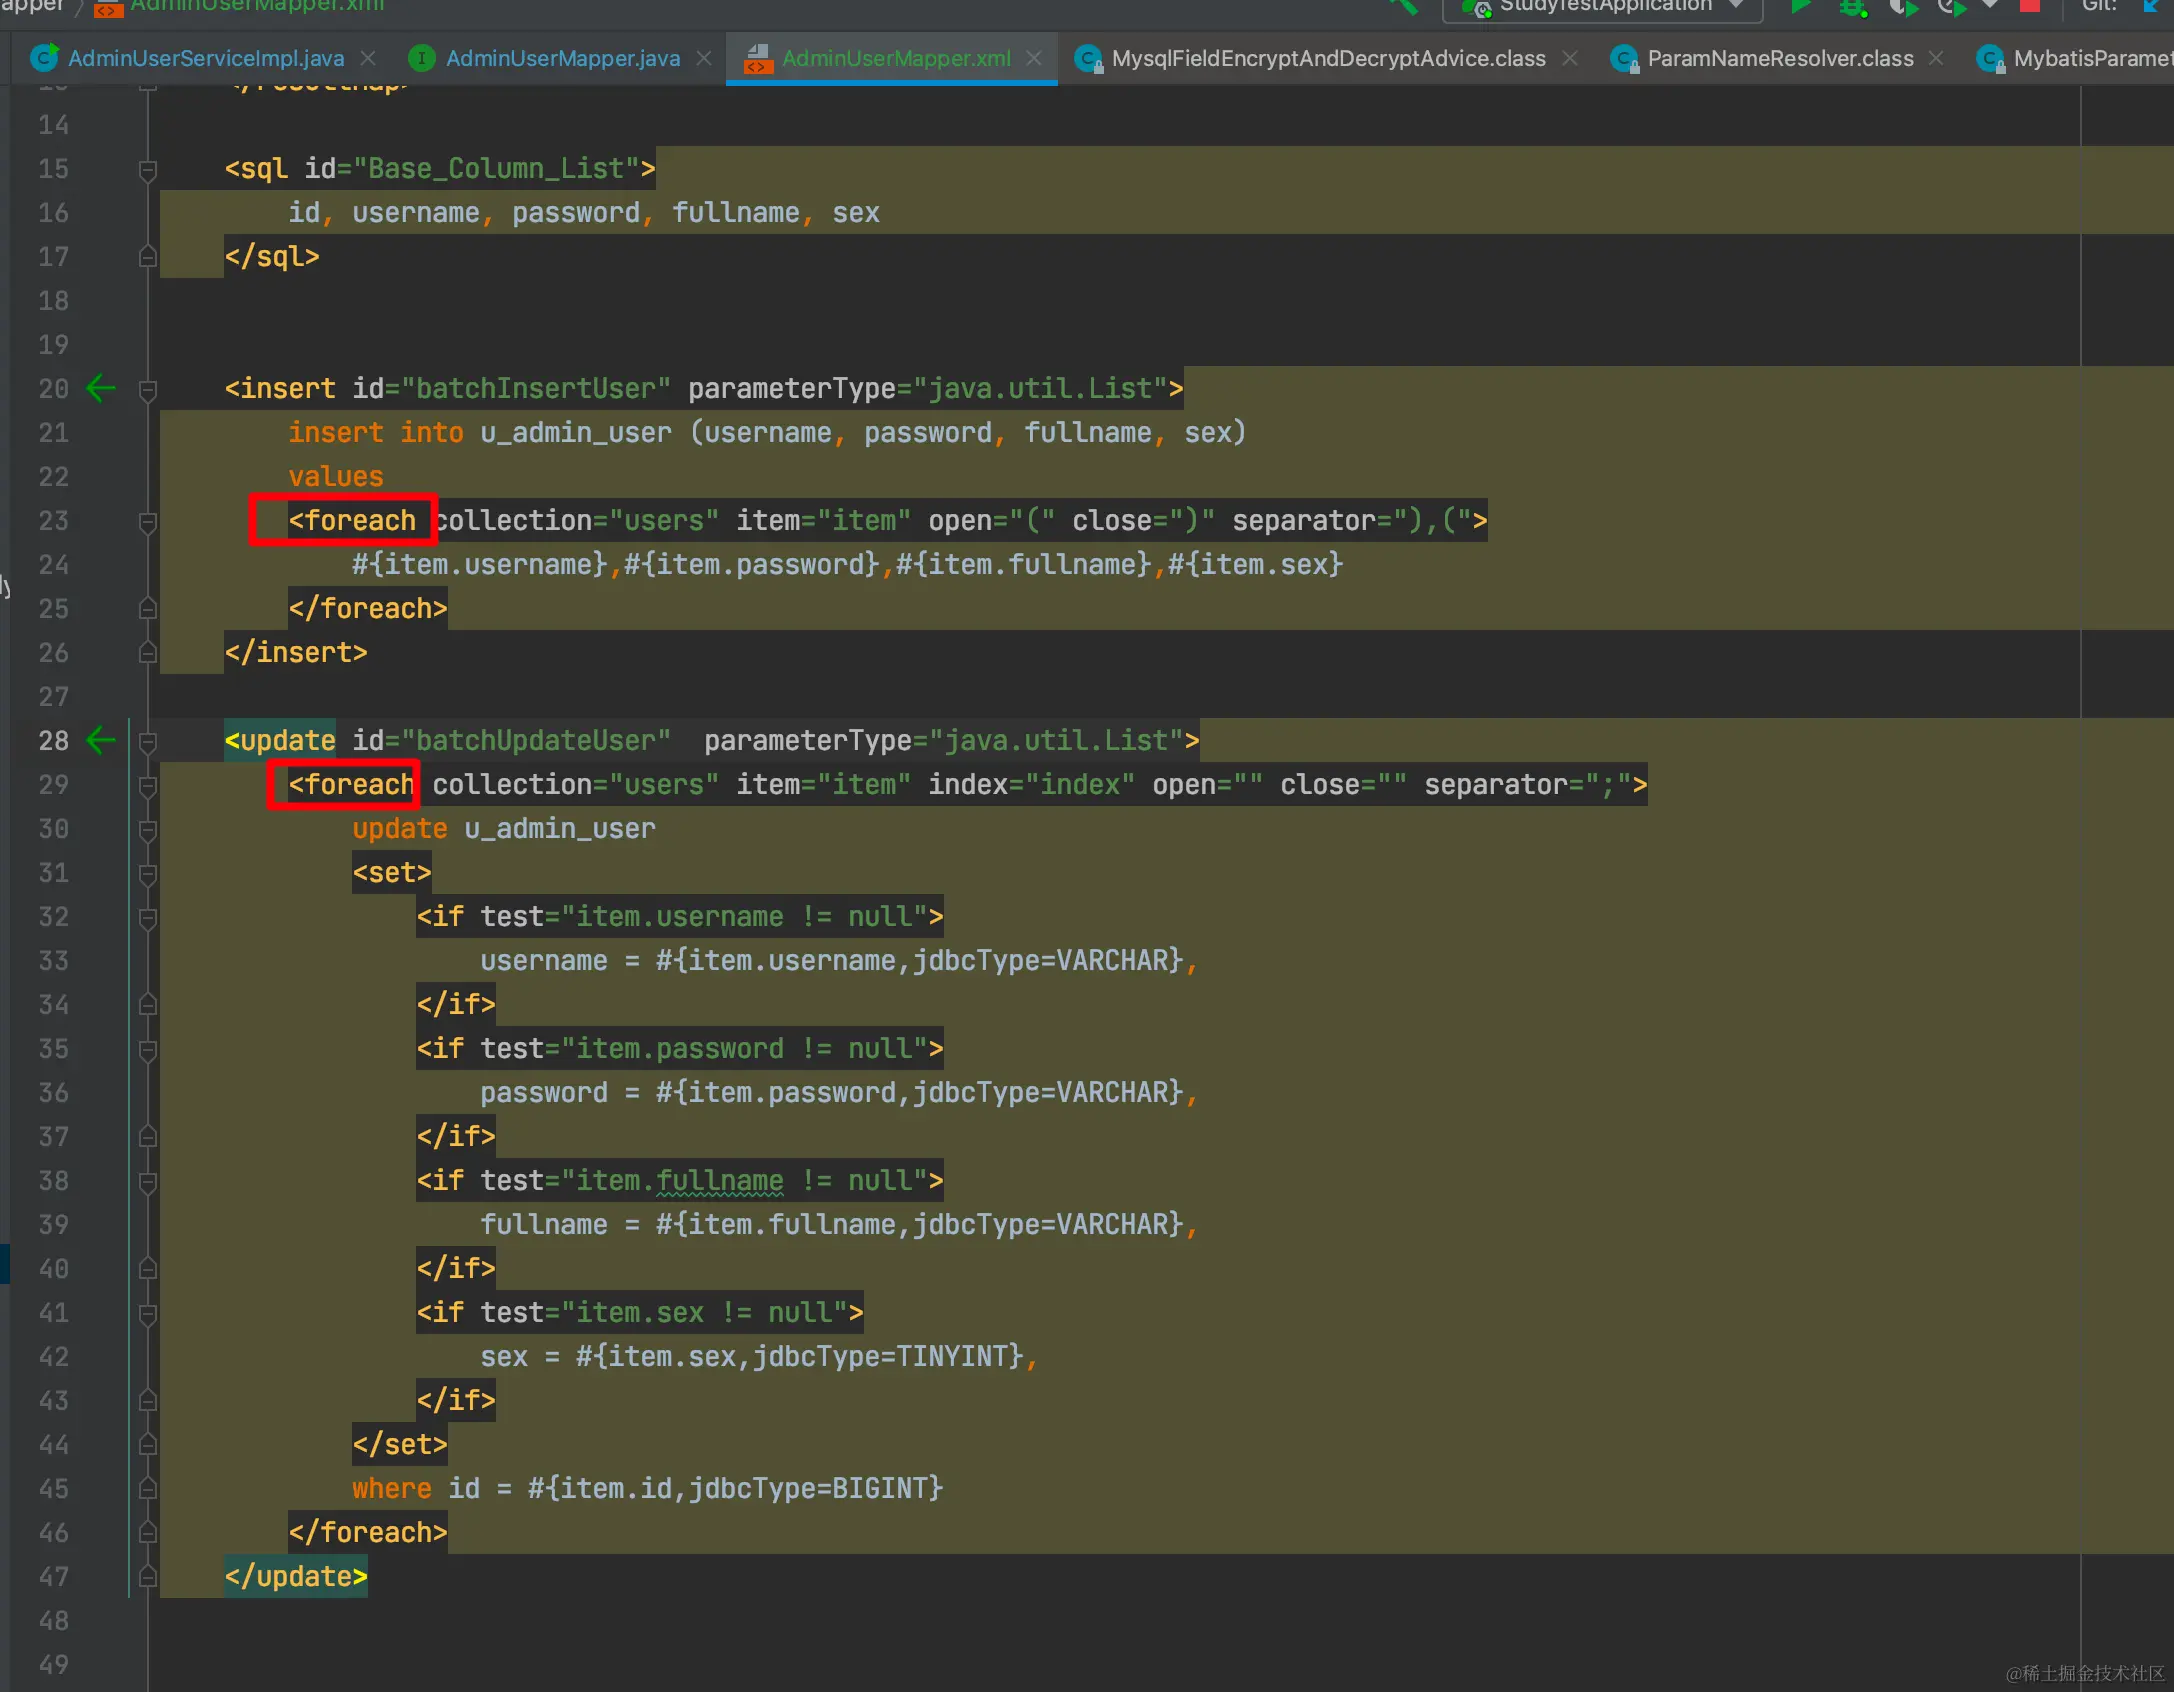Screen dimensions: 2174x1692
Task: Stop the running application red square
Action: (2029, 5)
